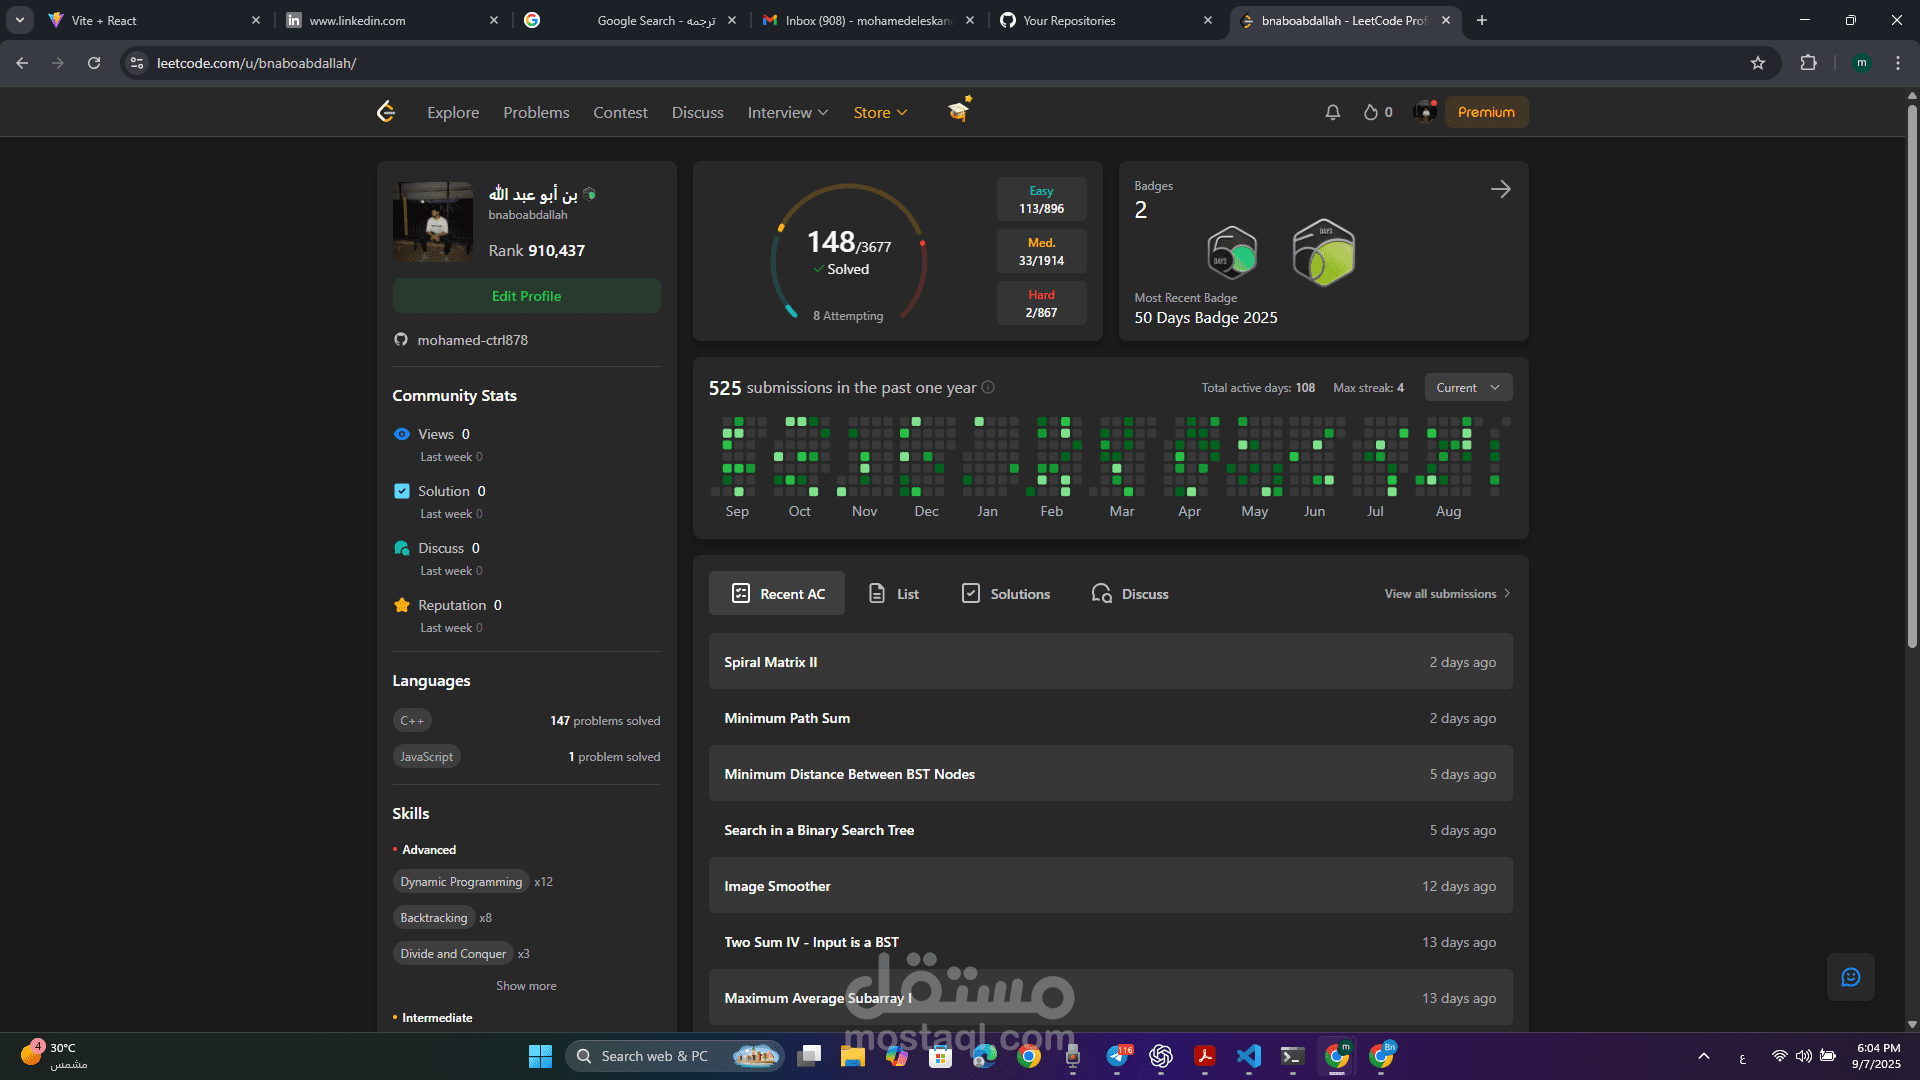This screenshot has width=1920, height=1080.
Task: Click the streak fire icon
Action: (x=1371, y=112)
